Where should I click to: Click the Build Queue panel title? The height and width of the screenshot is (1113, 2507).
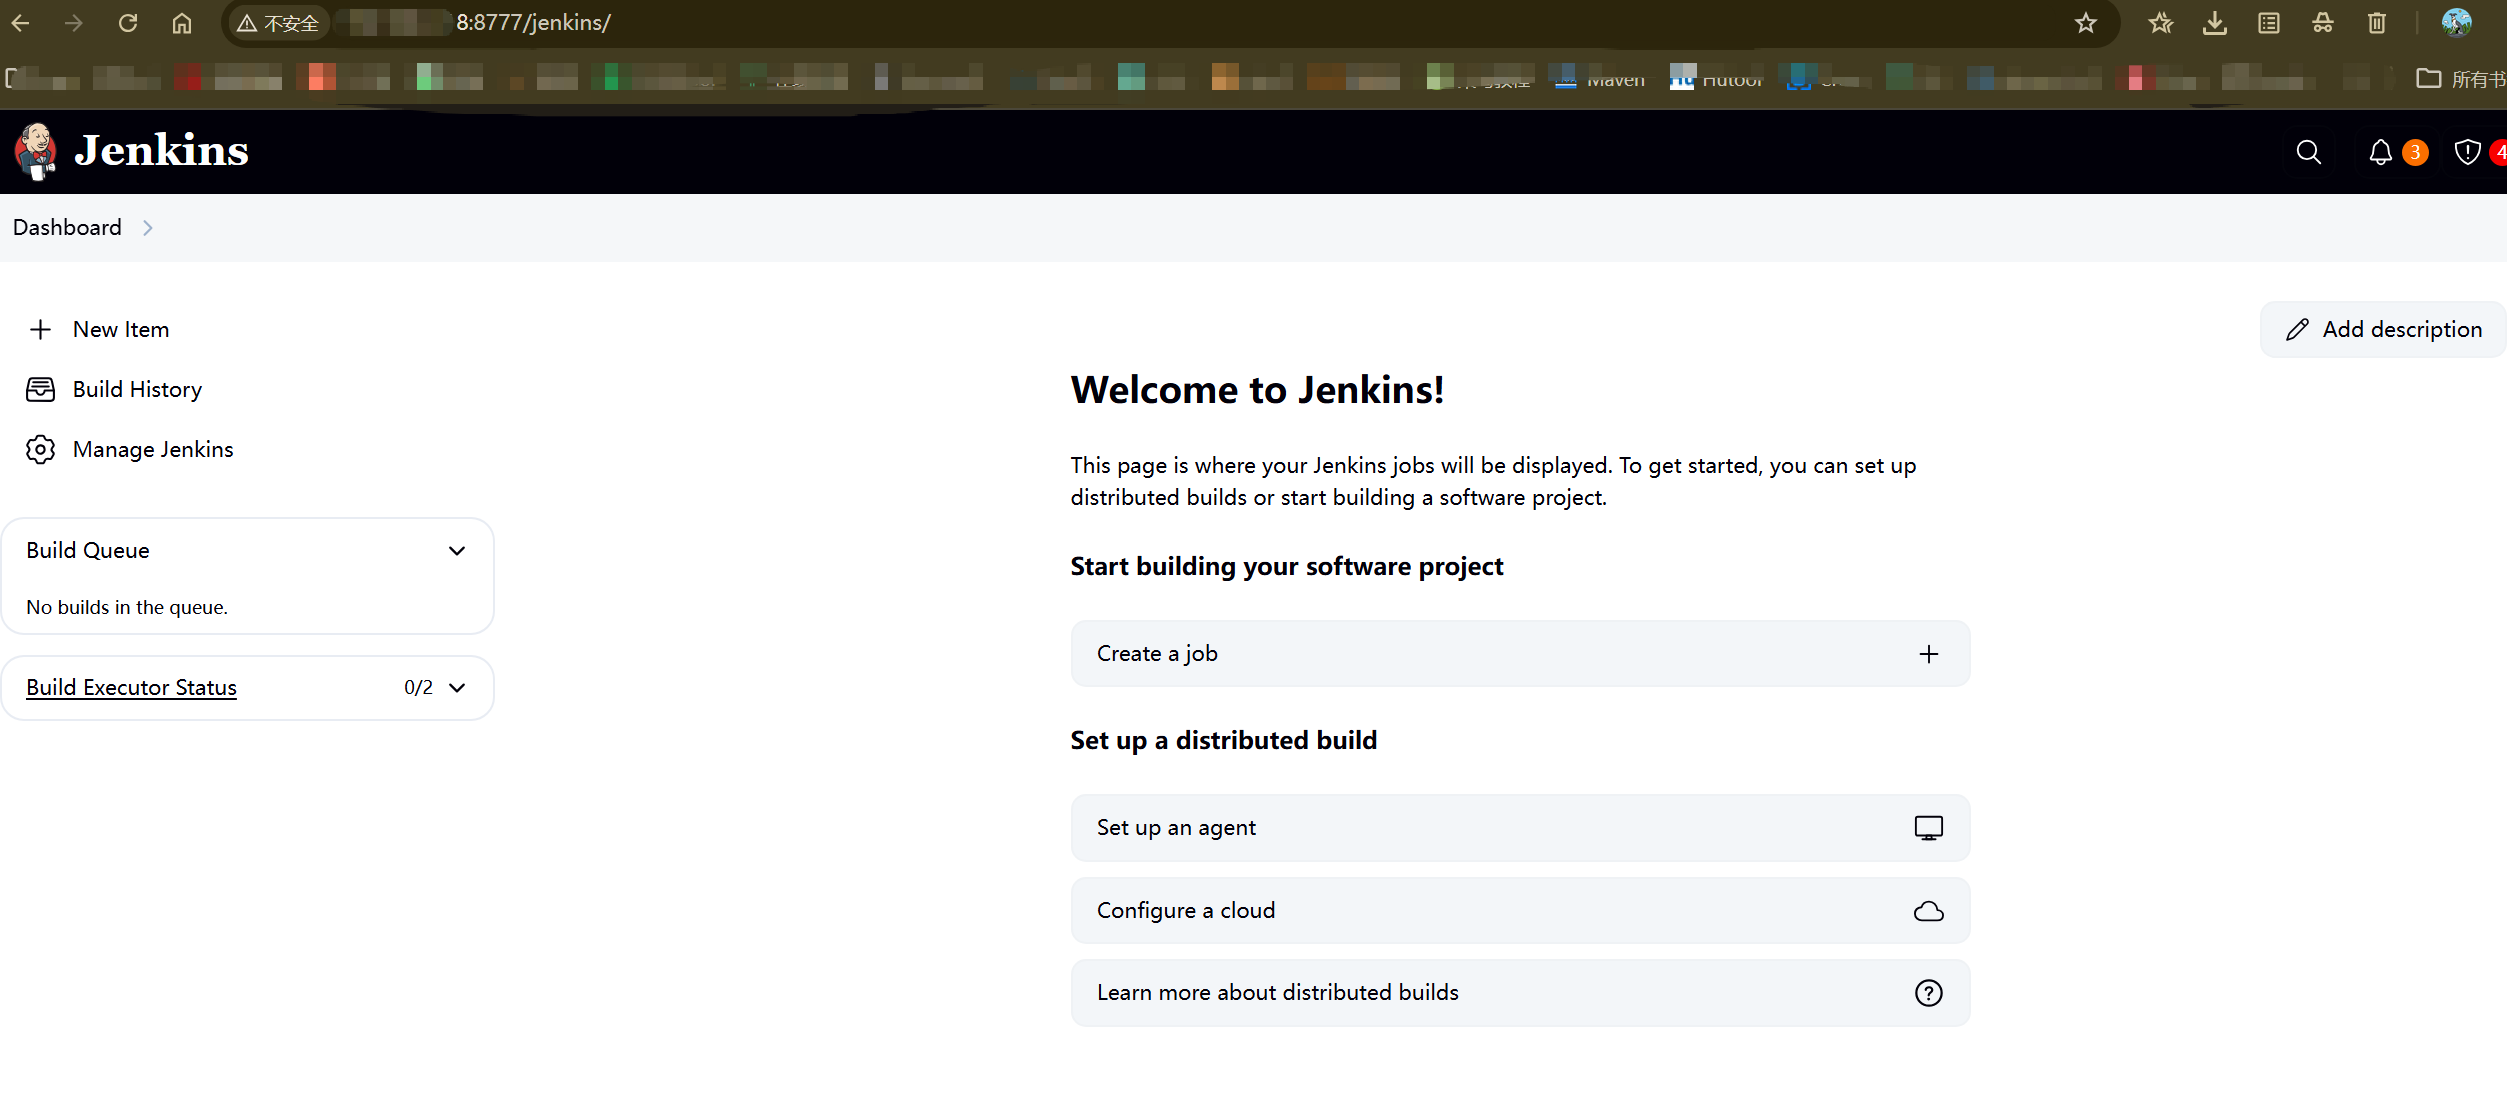(x=88, y=551)
